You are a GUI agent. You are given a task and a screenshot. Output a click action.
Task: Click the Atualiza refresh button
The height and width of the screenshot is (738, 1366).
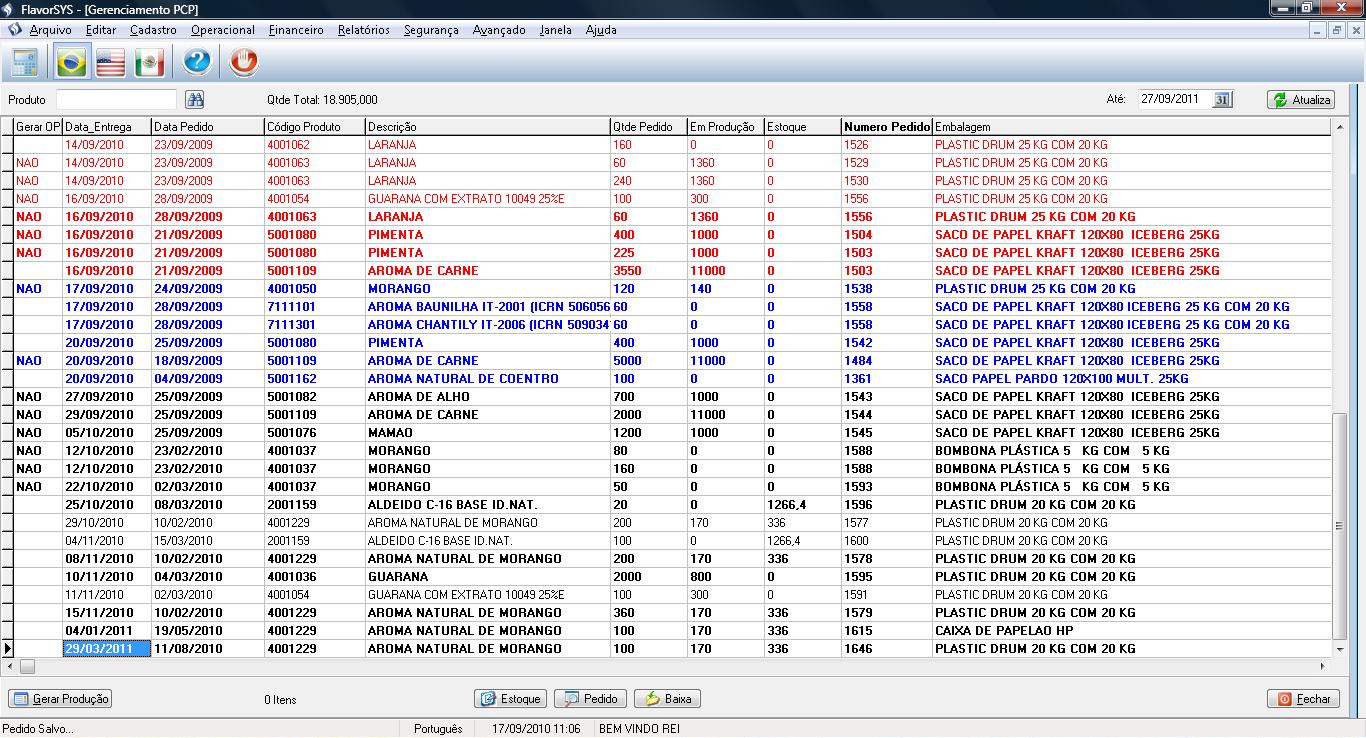(1301, 100)
